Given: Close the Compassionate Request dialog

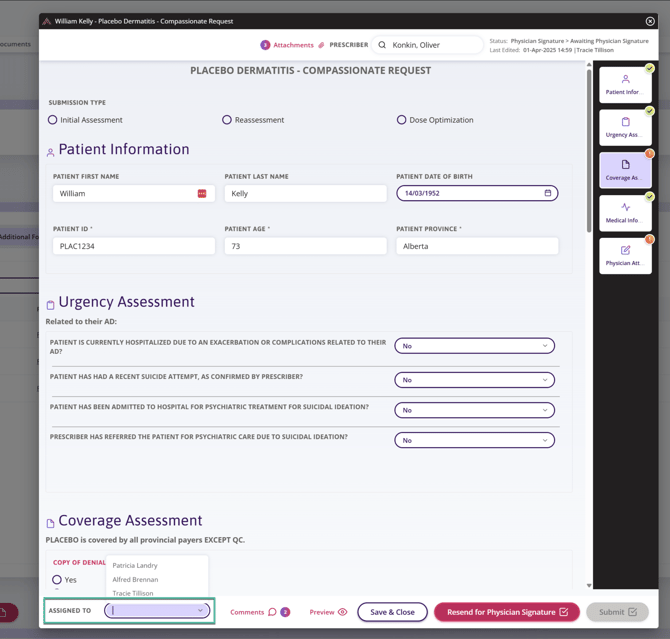Looking at the screenshot, I should point(650,21).
